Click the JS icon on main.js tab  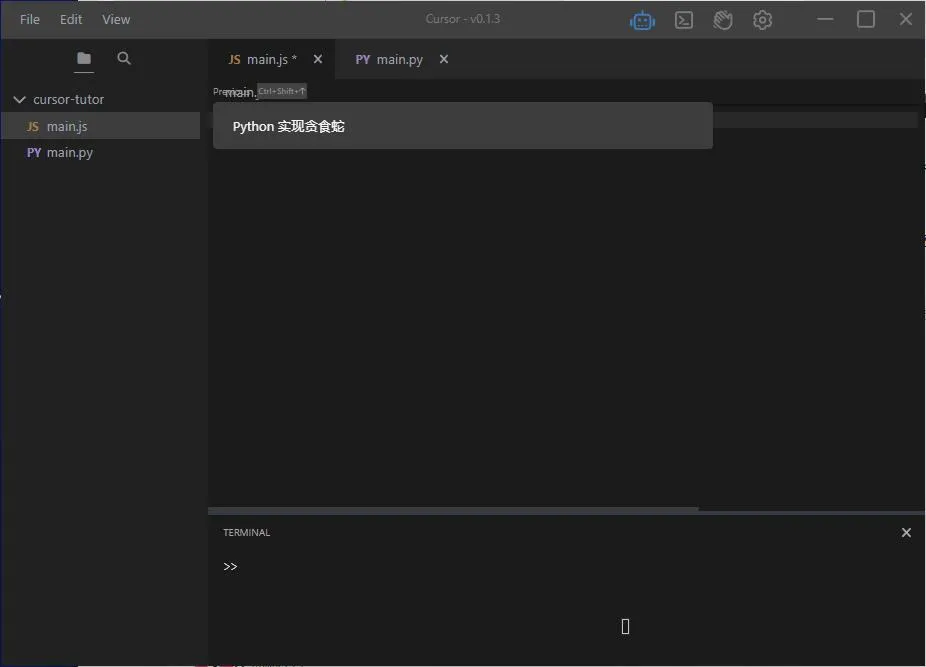(x=234, y=60)
